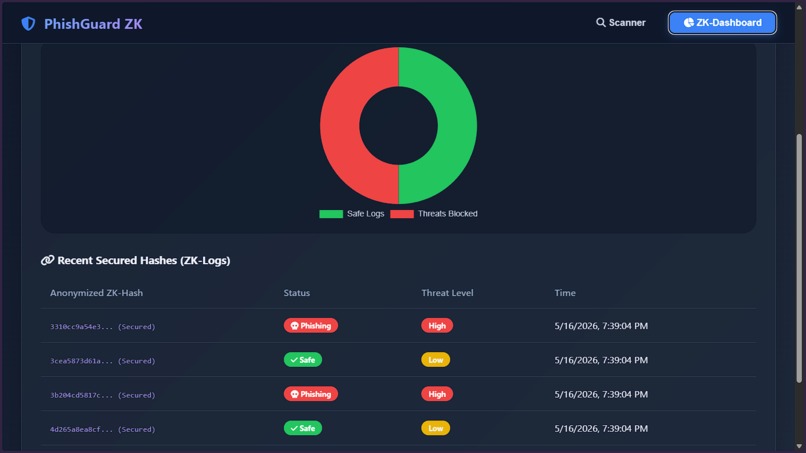The image size is (806, 453).
Task: Click Low threat badge in the 4d265a8ea8cf row
Action: [435, 428]
